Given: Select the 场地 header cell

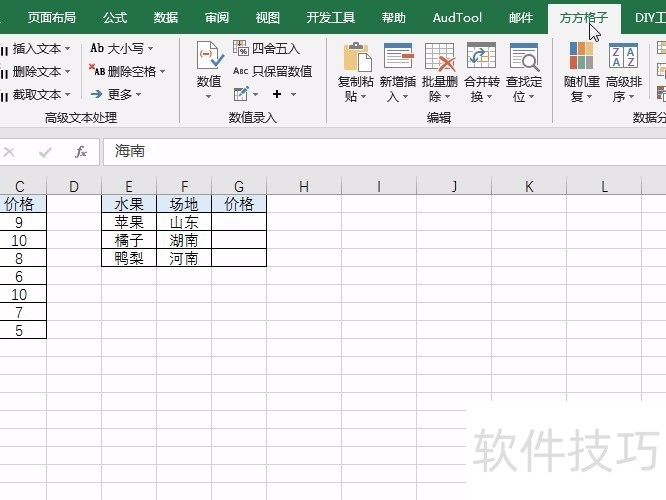Looking at the screenshot, I should coord(184,204).
